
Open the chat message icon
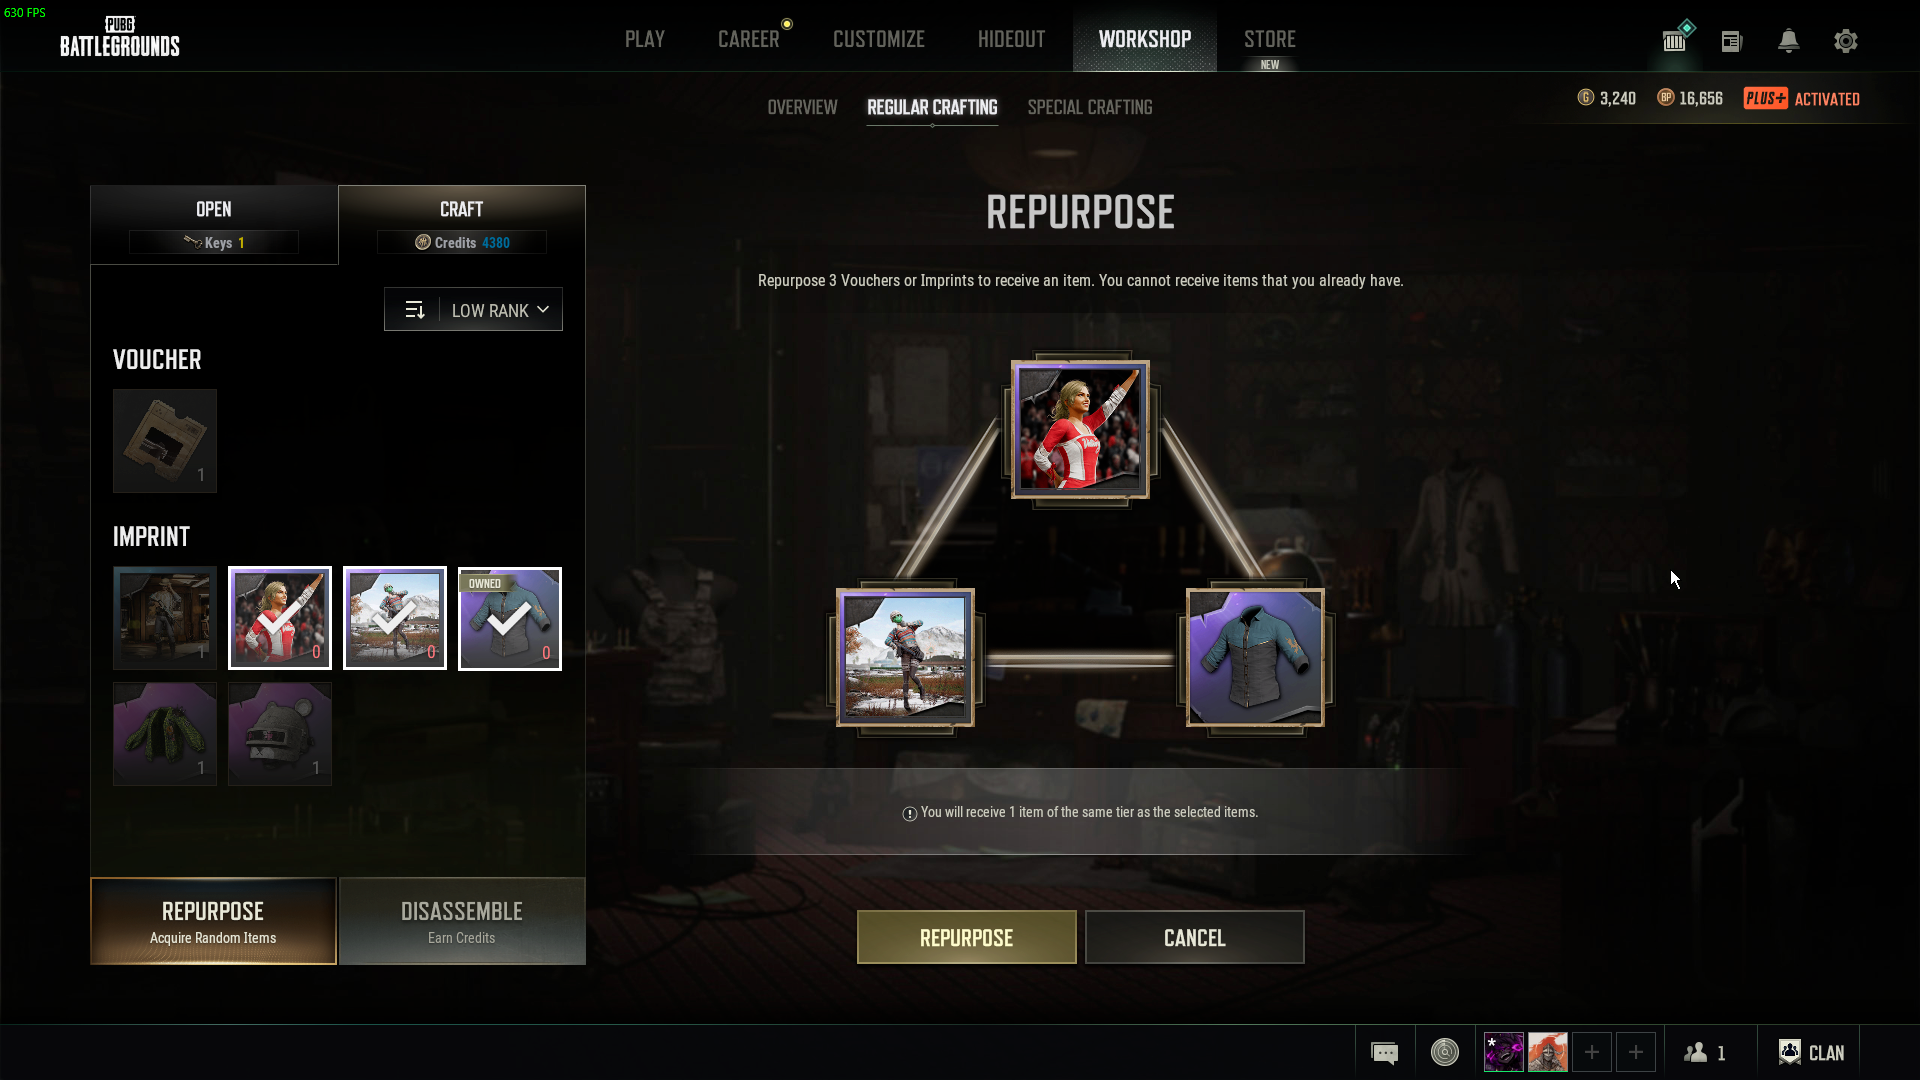[x=1384, y=1052]
